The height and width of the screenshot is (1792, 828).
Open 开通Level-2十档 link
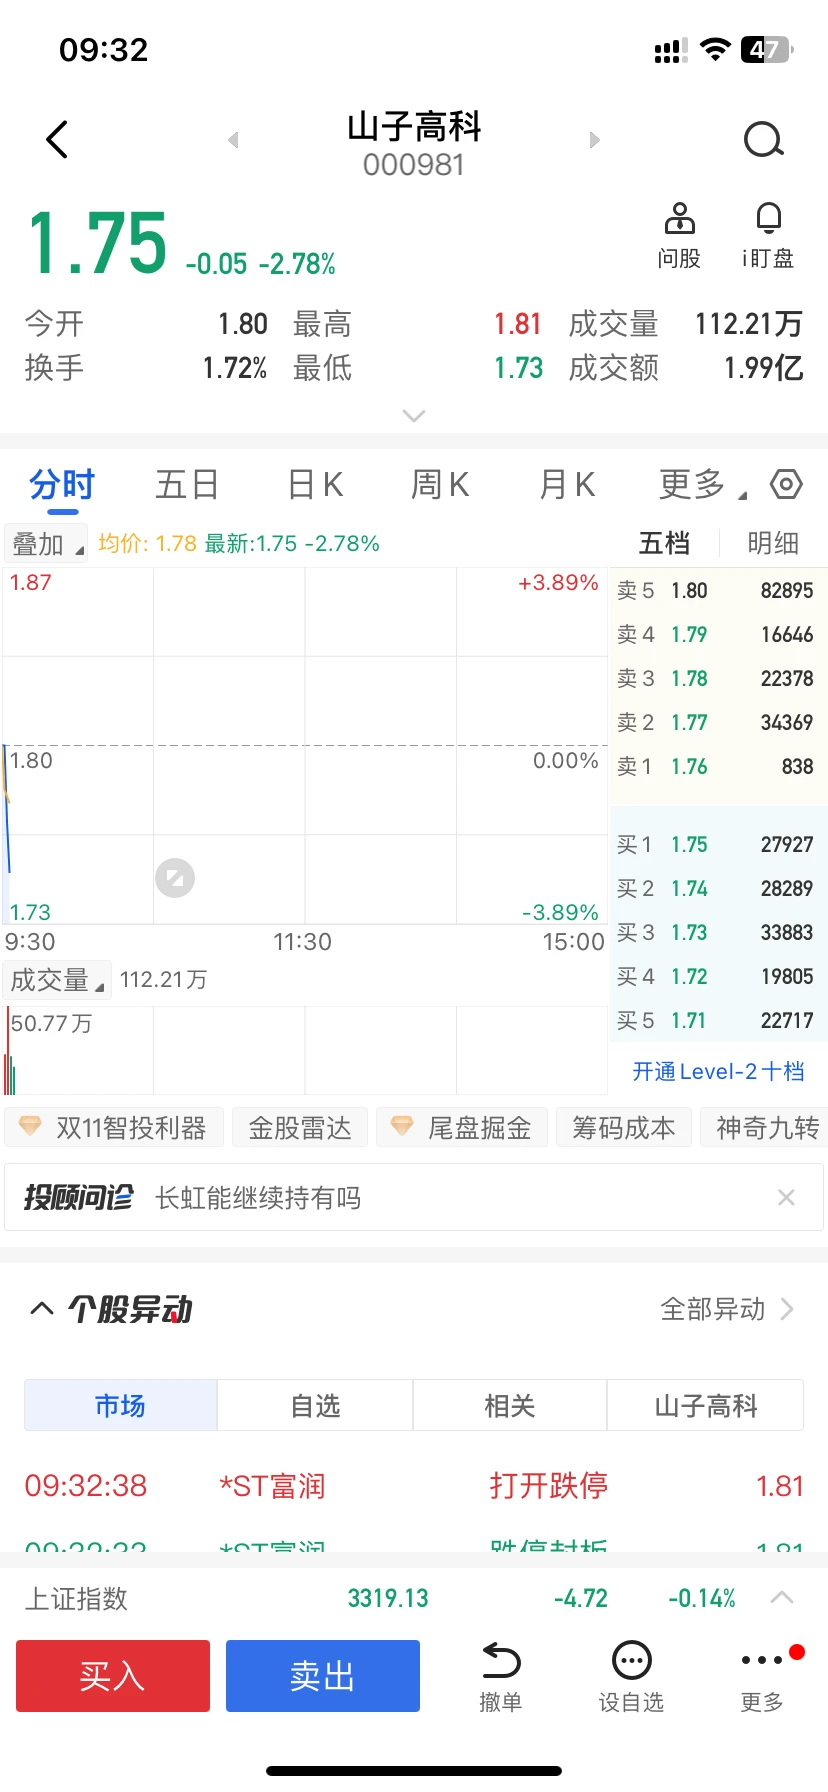pyautogui.click(x=718, y=1072)
